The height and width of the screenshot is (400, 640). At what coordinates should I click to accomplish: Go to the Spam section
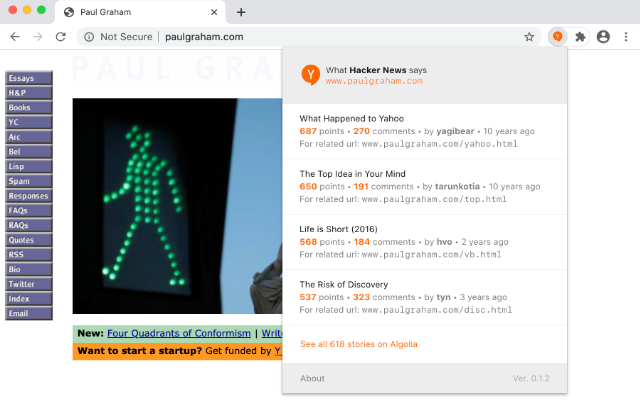pos(29,181)
